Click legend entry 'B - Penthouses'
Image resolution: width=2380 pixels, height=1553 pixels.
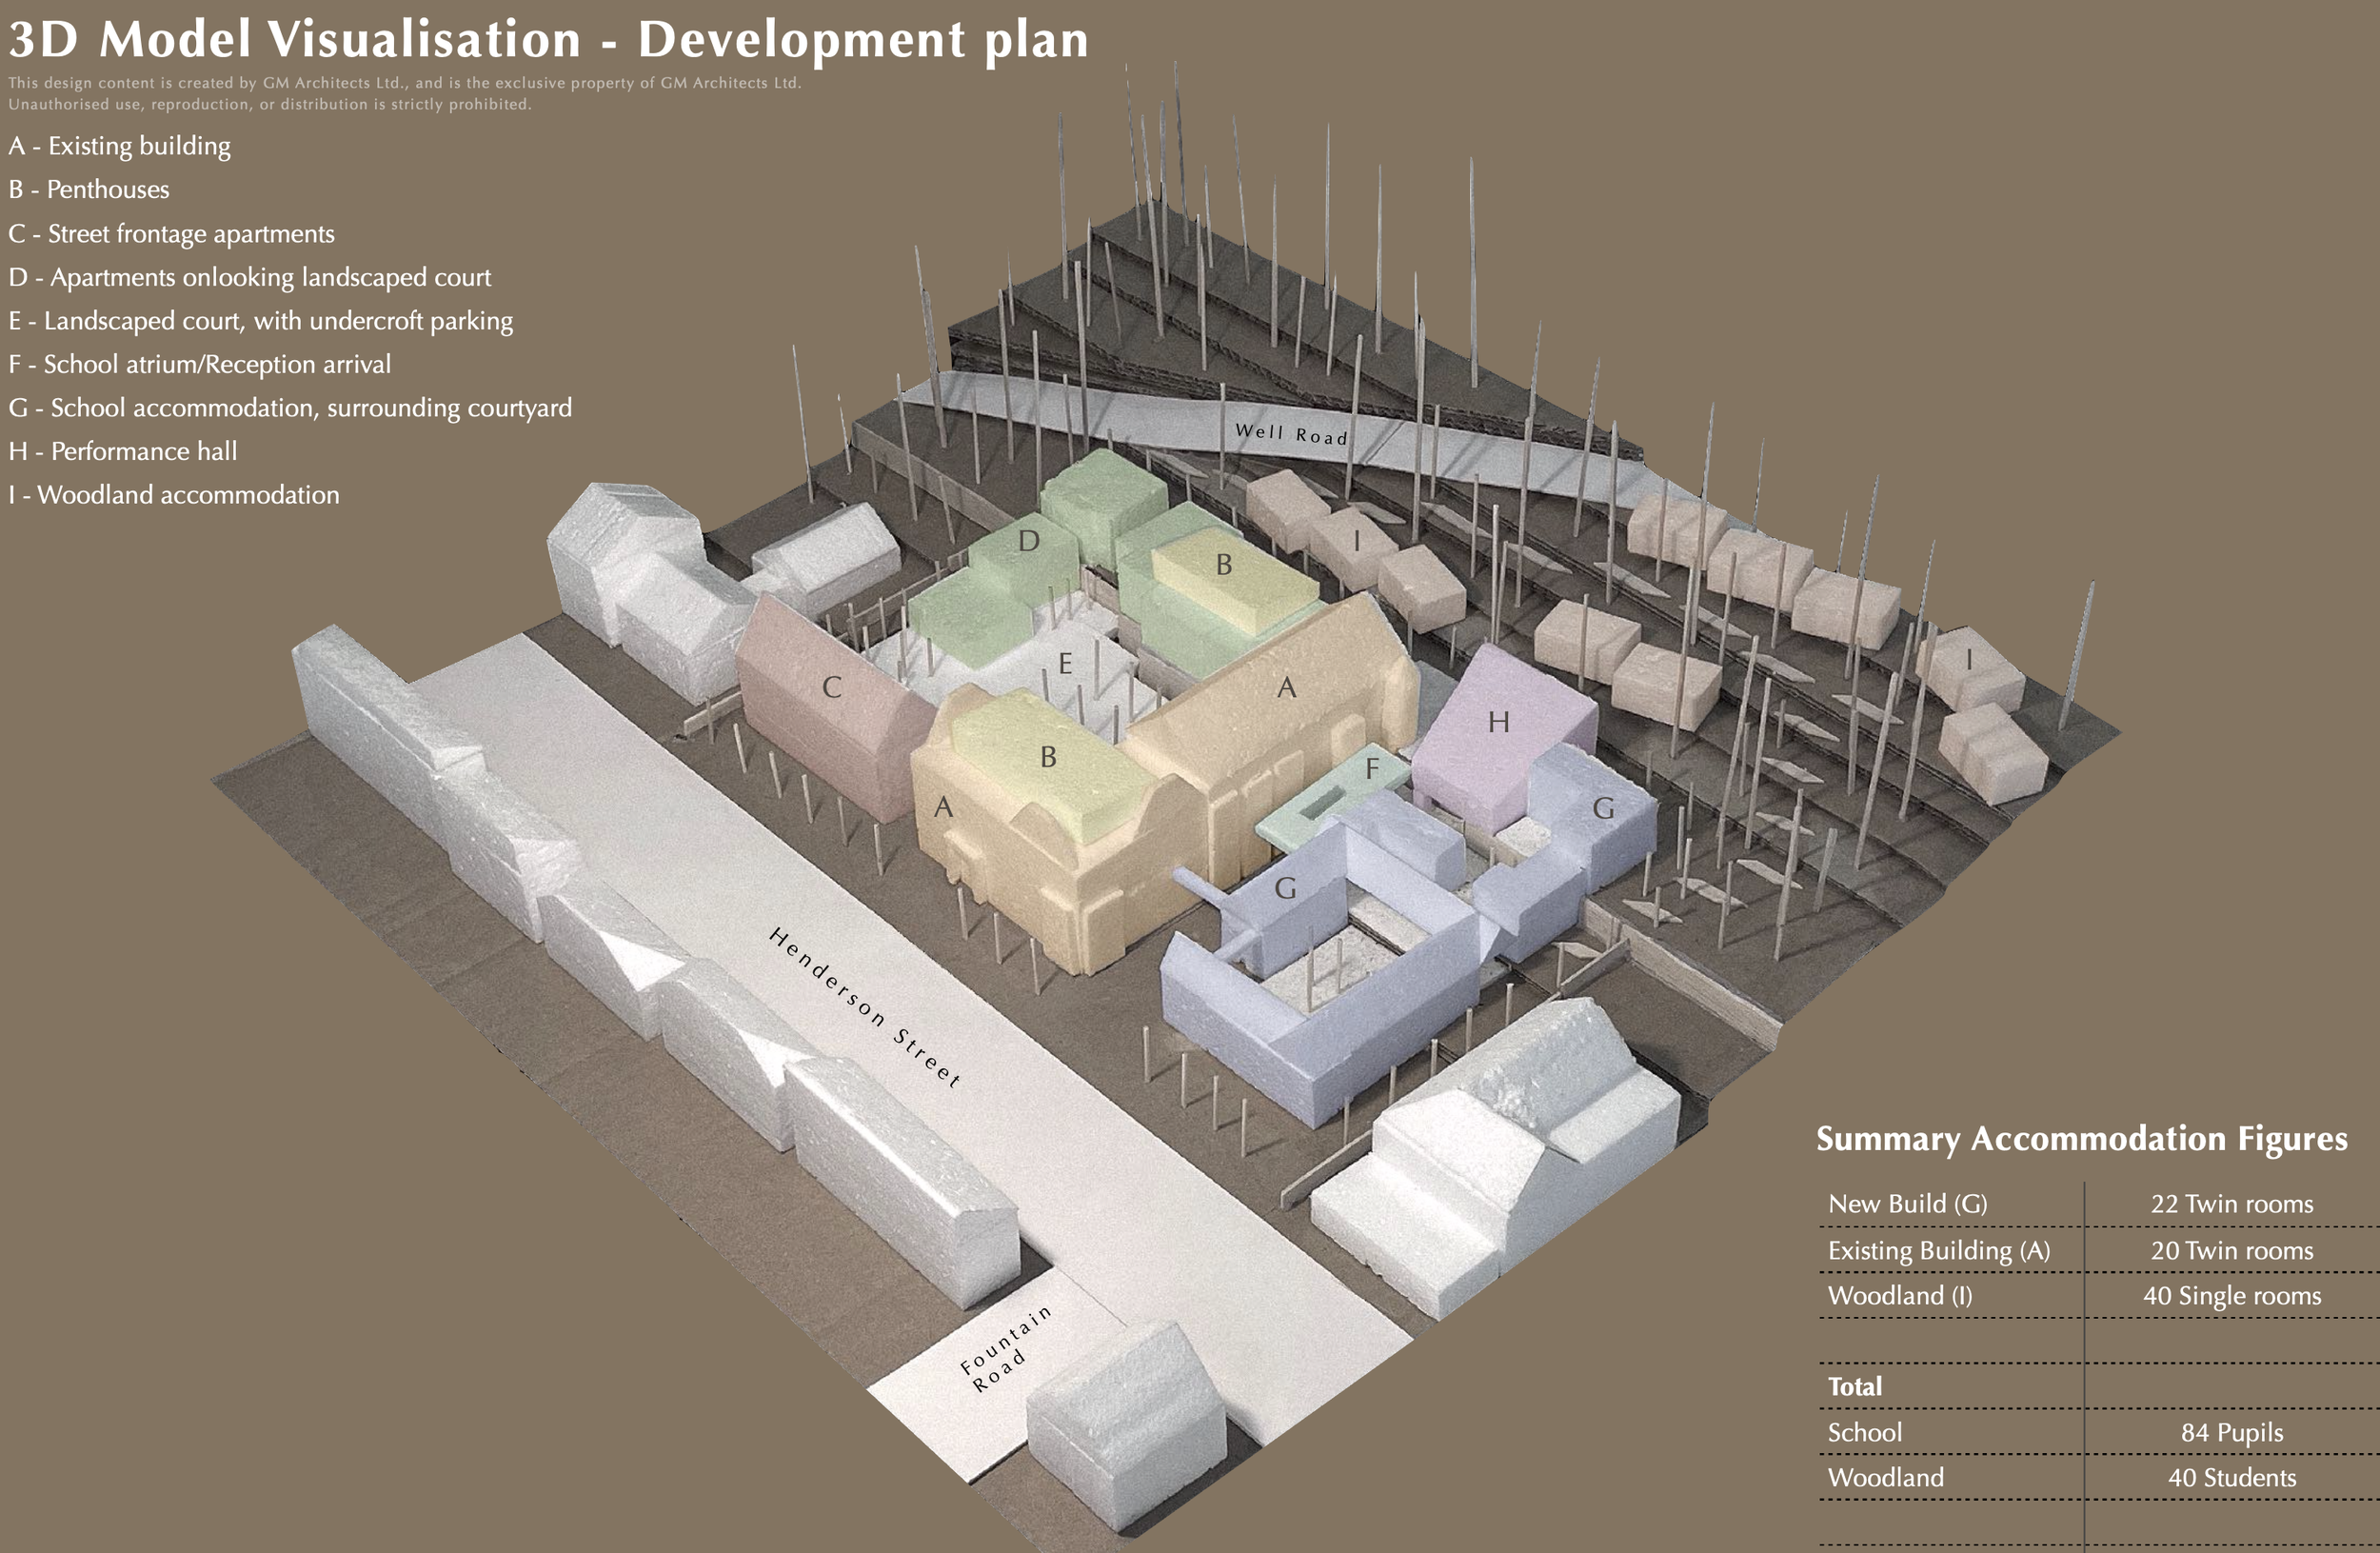(89, 190)
